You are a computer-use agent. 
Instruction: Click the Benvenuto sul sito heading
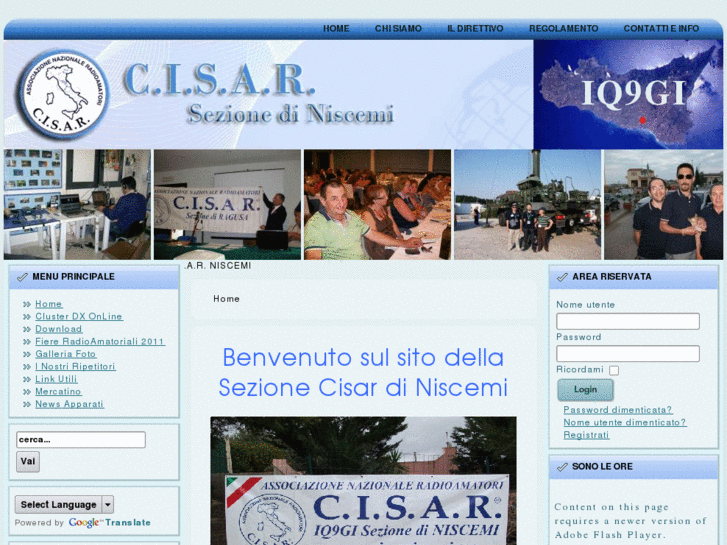click(363, 372)
